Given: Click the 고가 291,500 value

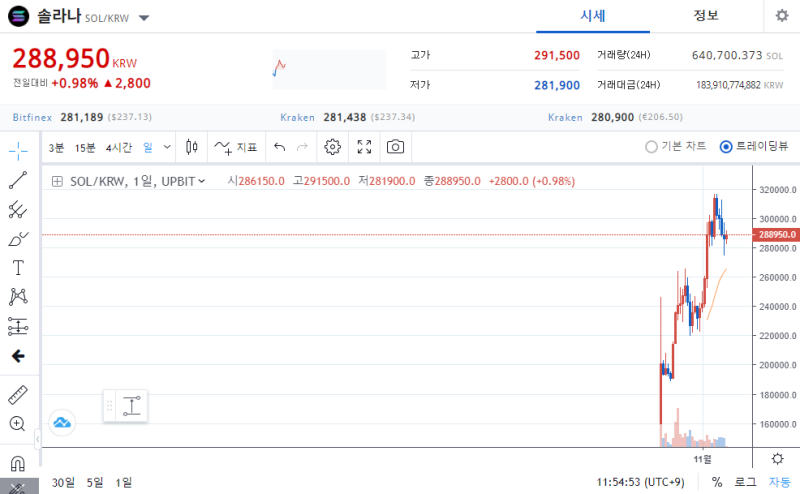Looking at the screenshot, I should tap(557, 55).
